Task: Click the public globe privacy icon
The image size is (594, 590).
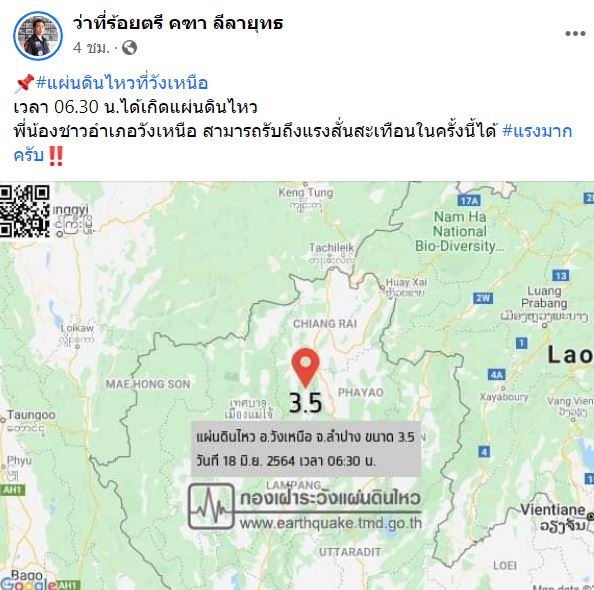Action: click(130, 48)
